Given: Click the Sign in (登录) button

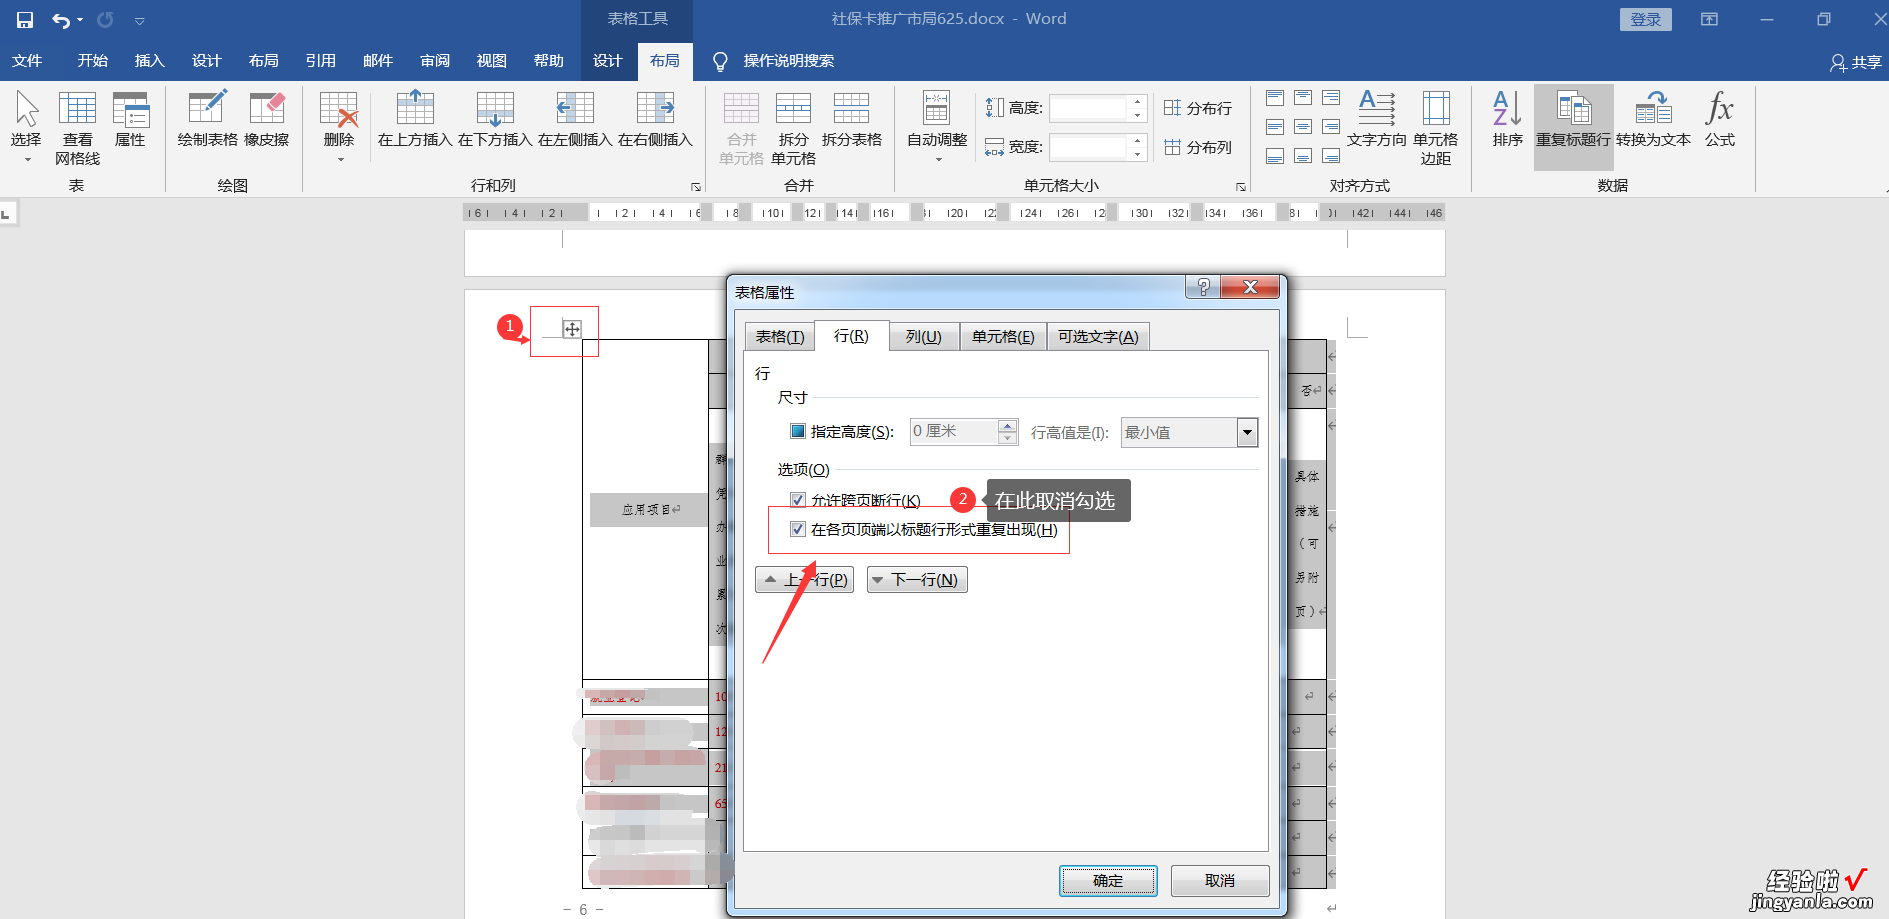Looking at the screenshot, I should point(1645,19).
